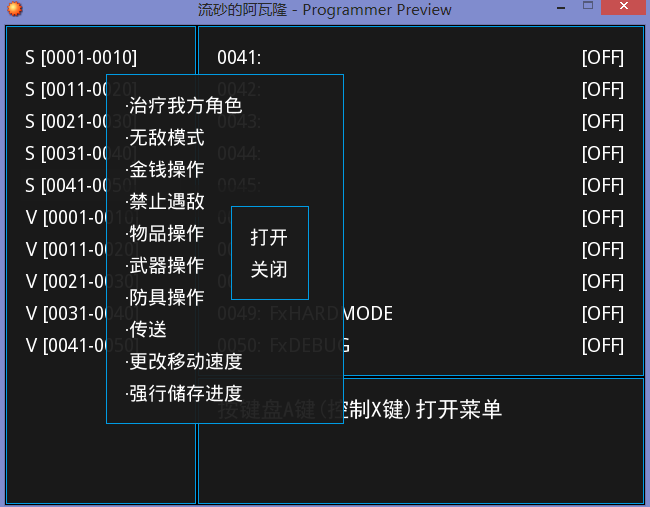650x507 pixels.
Task: Maximize the Programmer Preview window
Action: click(x=588, y=6)
